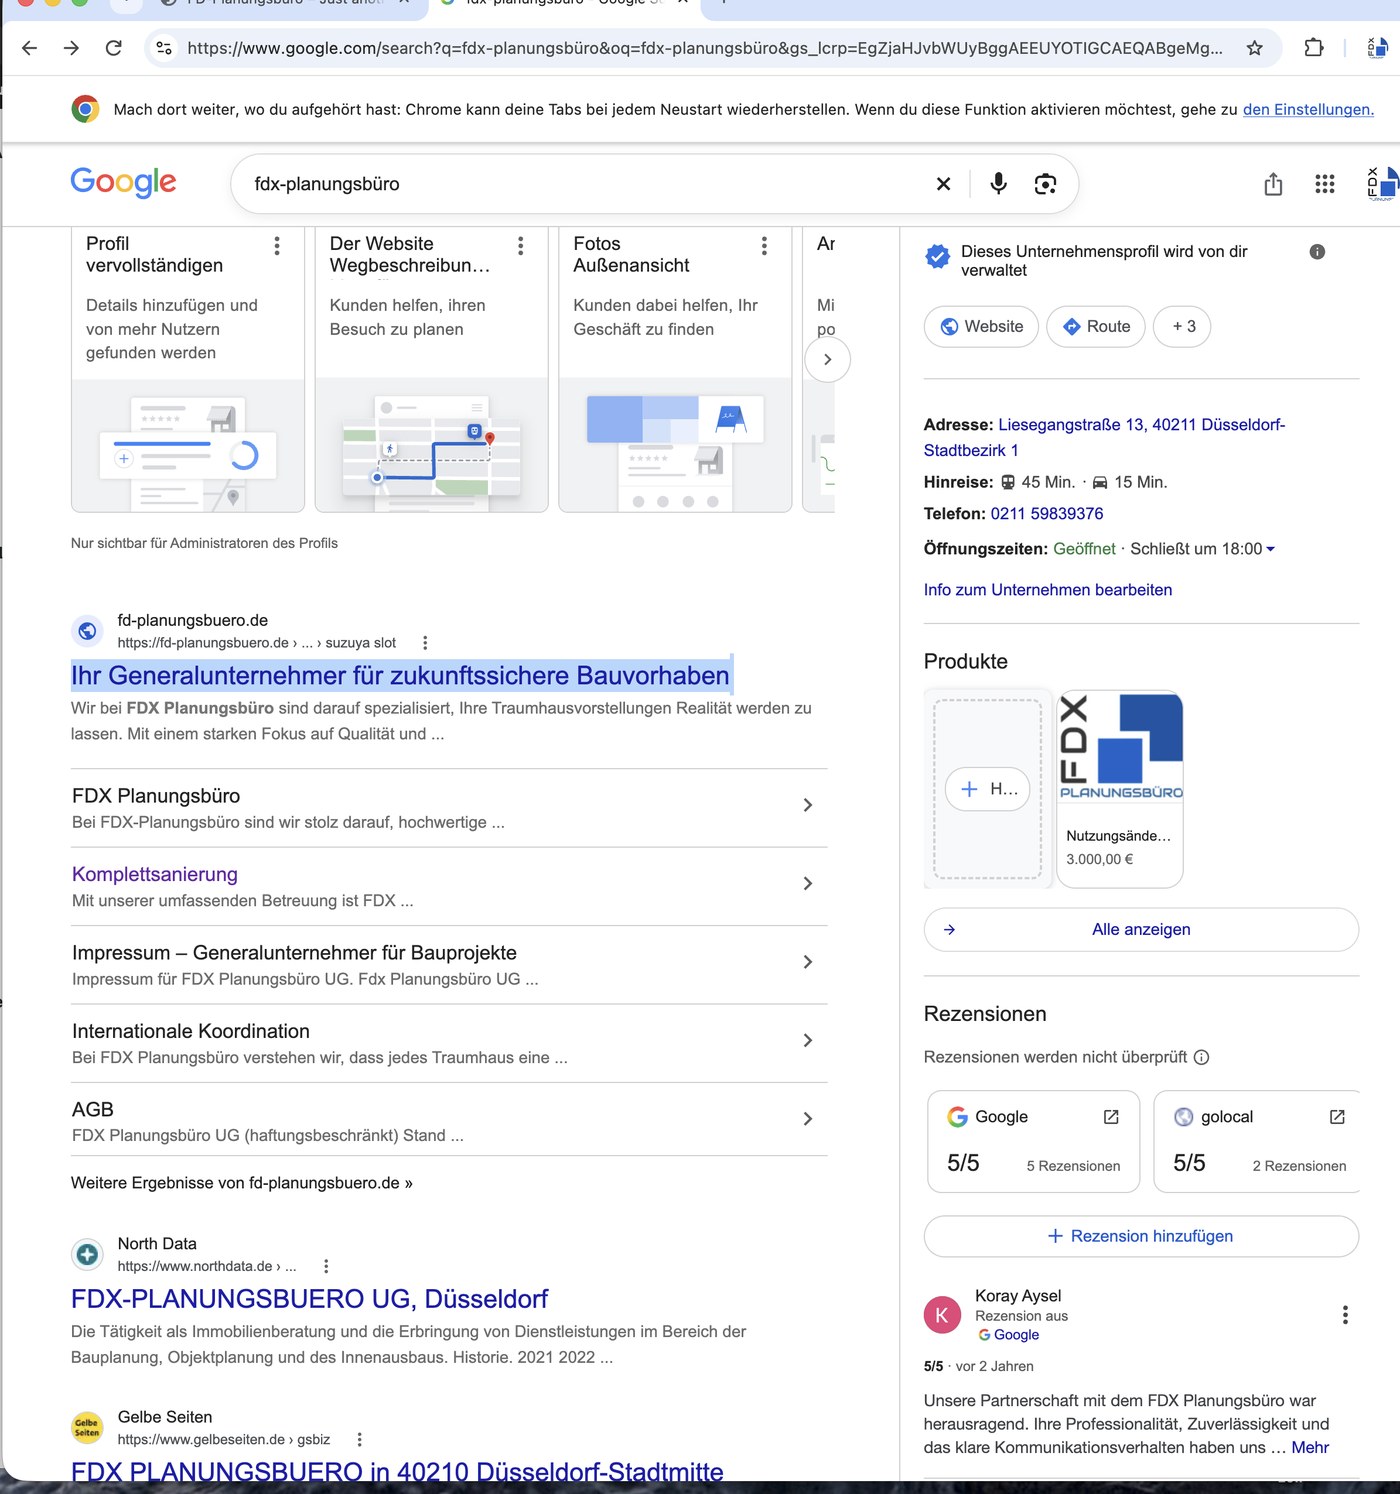Open more options for fd-planungsbuero.de result
1400x1494 pixels.
(x=425, y=643)
